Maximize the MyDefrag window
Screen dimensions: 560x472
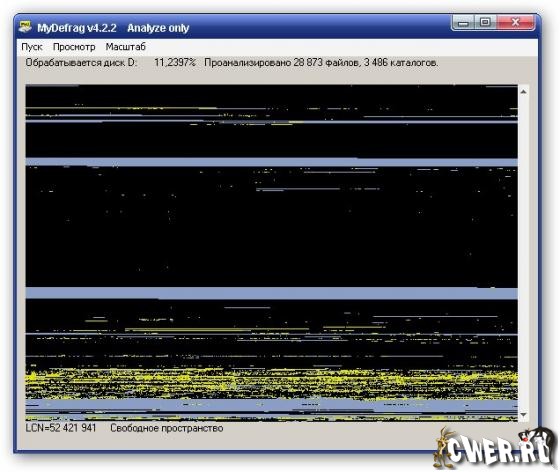click(x=485, y=22)
